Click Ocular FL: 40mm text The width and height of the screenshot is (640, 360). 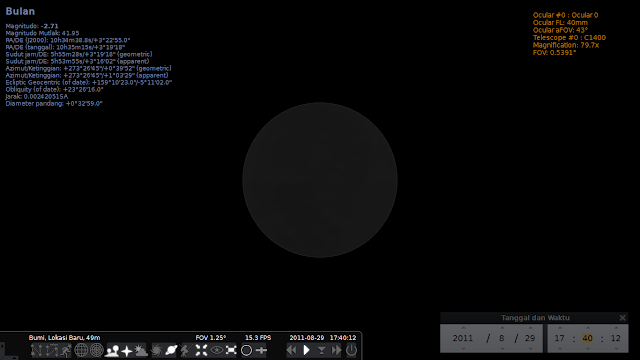[560, 22]
